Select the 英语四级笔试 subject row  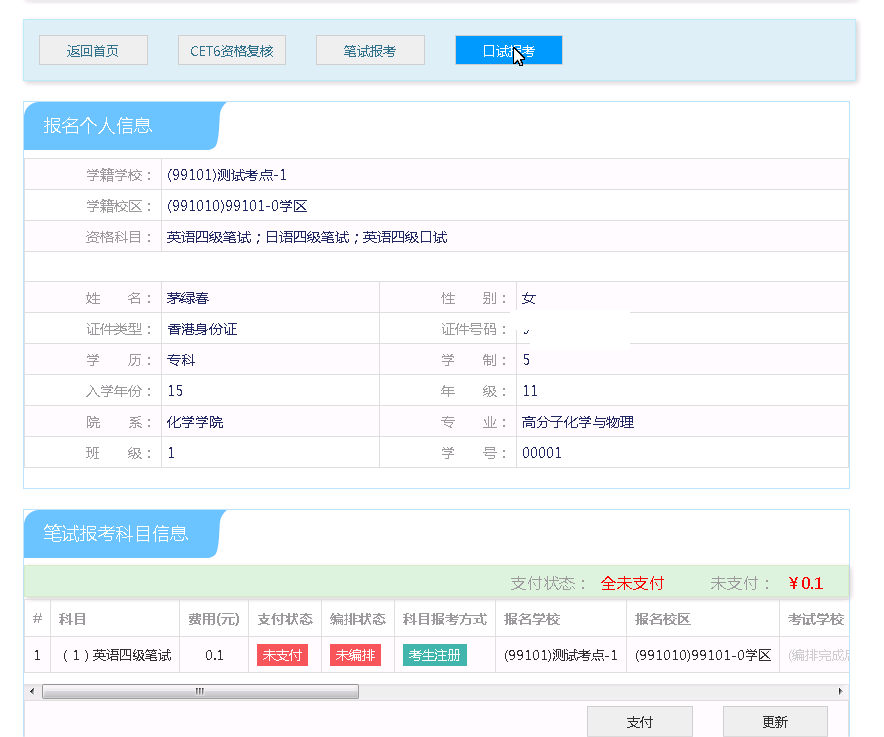point(116,656)
